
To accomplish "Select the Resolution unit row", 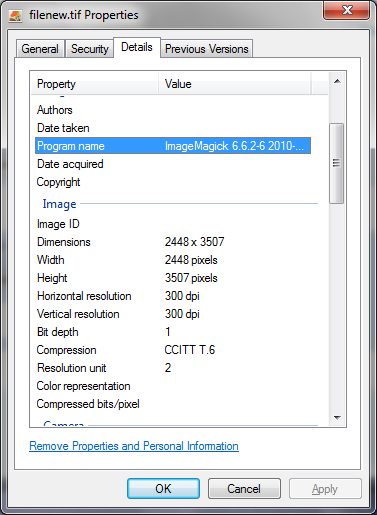I will point(173,368).
